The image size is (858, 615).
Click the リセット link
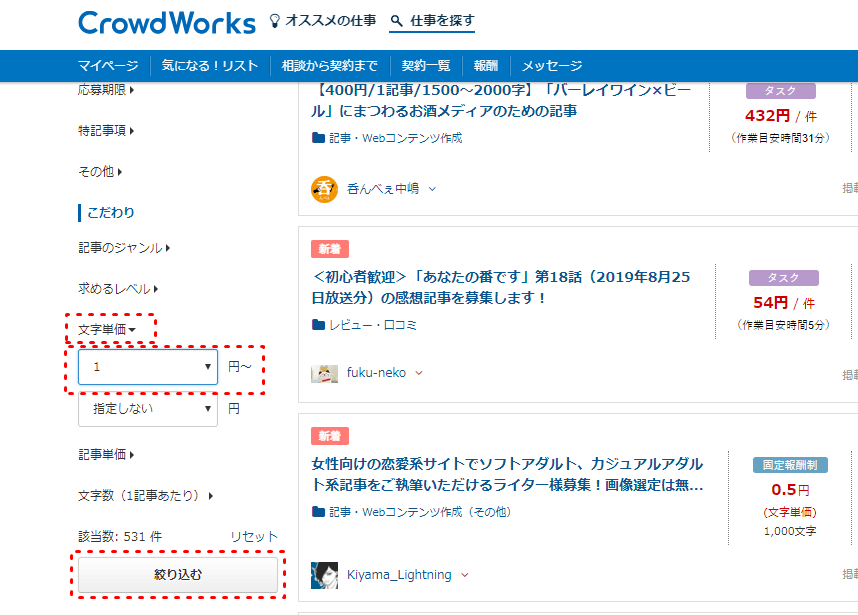pyautogui.click(x=254, y=537)
